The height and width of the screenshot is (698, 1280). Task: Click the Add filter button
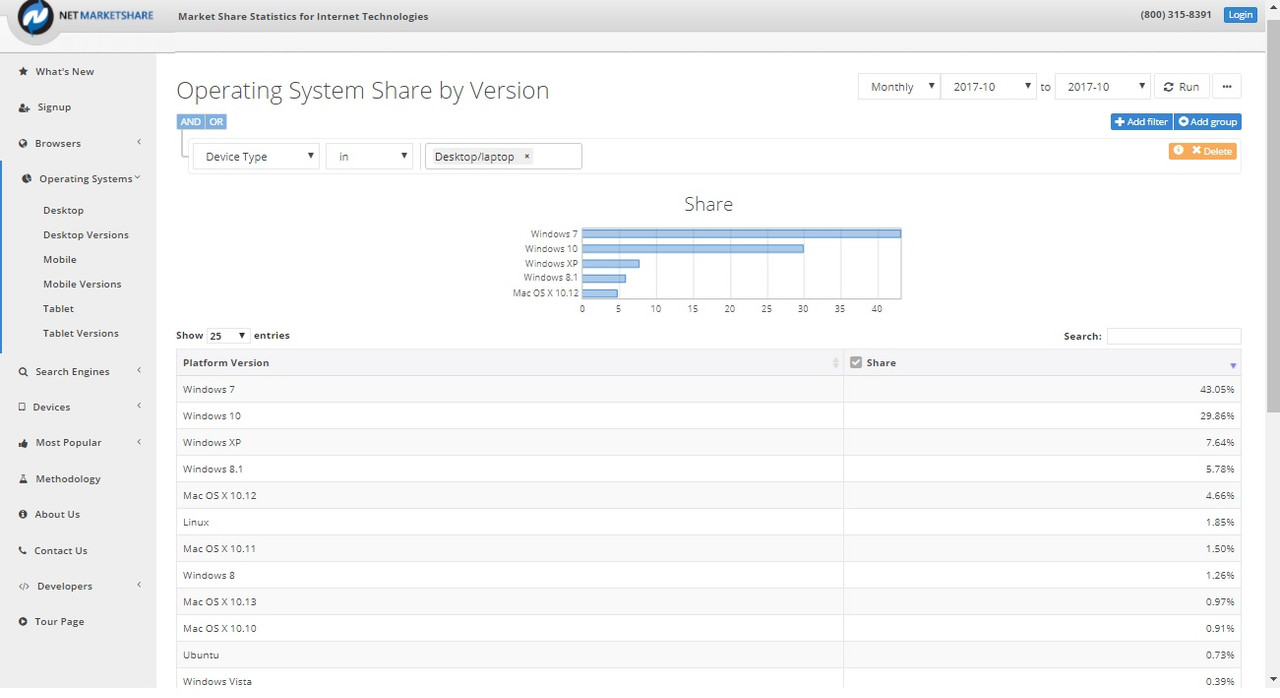click(x=1141, y=122)
